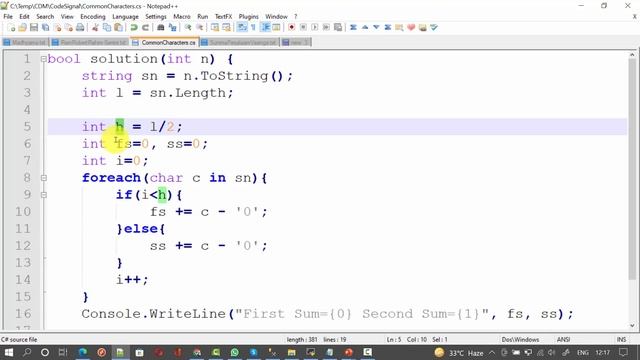Screen dimensions: 640x360
Task: Open the Settings menu
Action: tap(156, 16)
